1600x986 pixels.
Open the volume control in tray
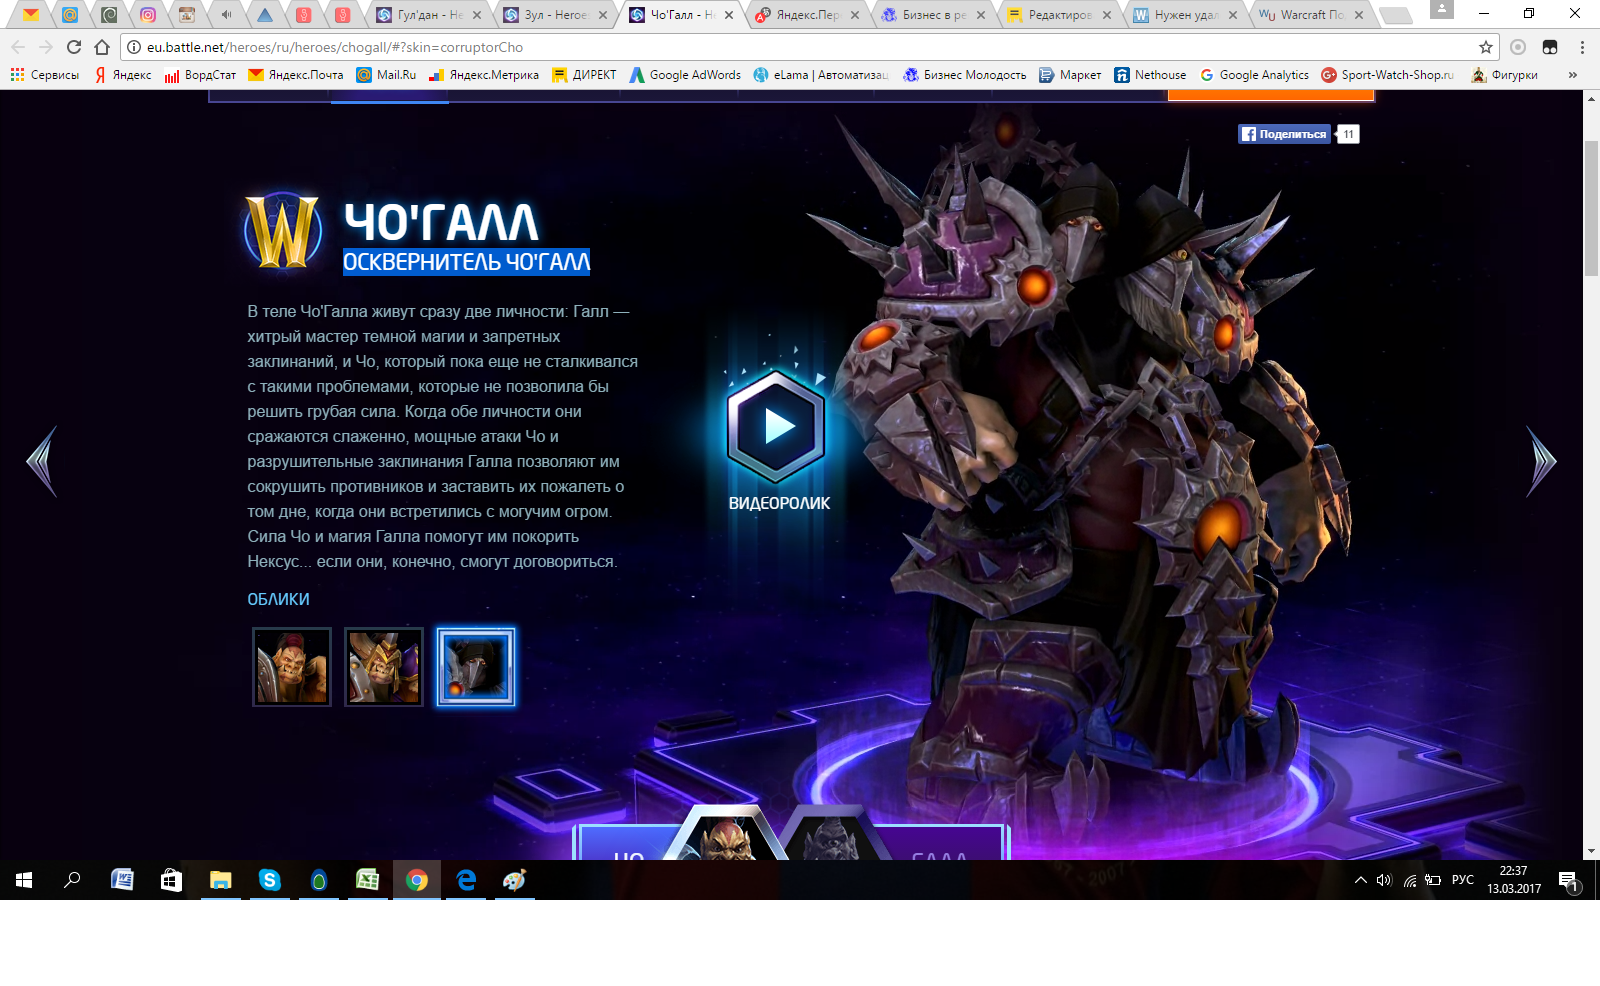click(1384, 880)
